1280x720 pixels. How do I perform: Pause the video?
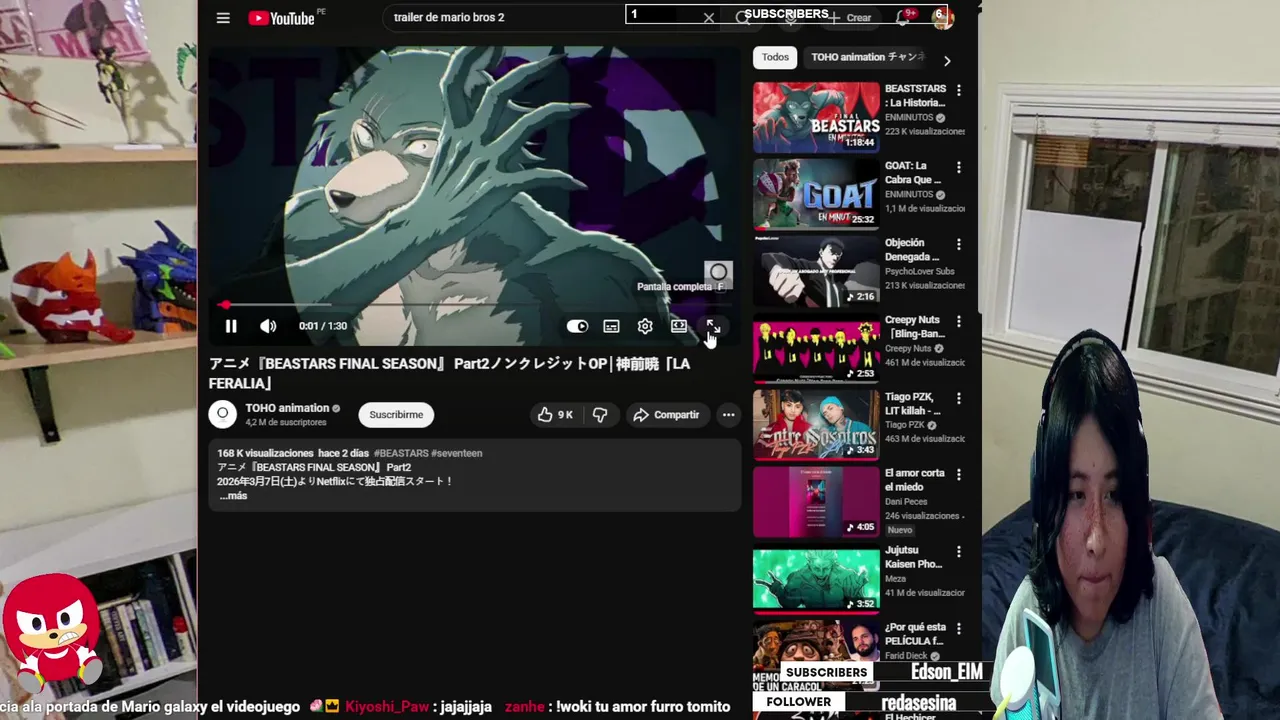pyautogui.click(x=231, y=326)
